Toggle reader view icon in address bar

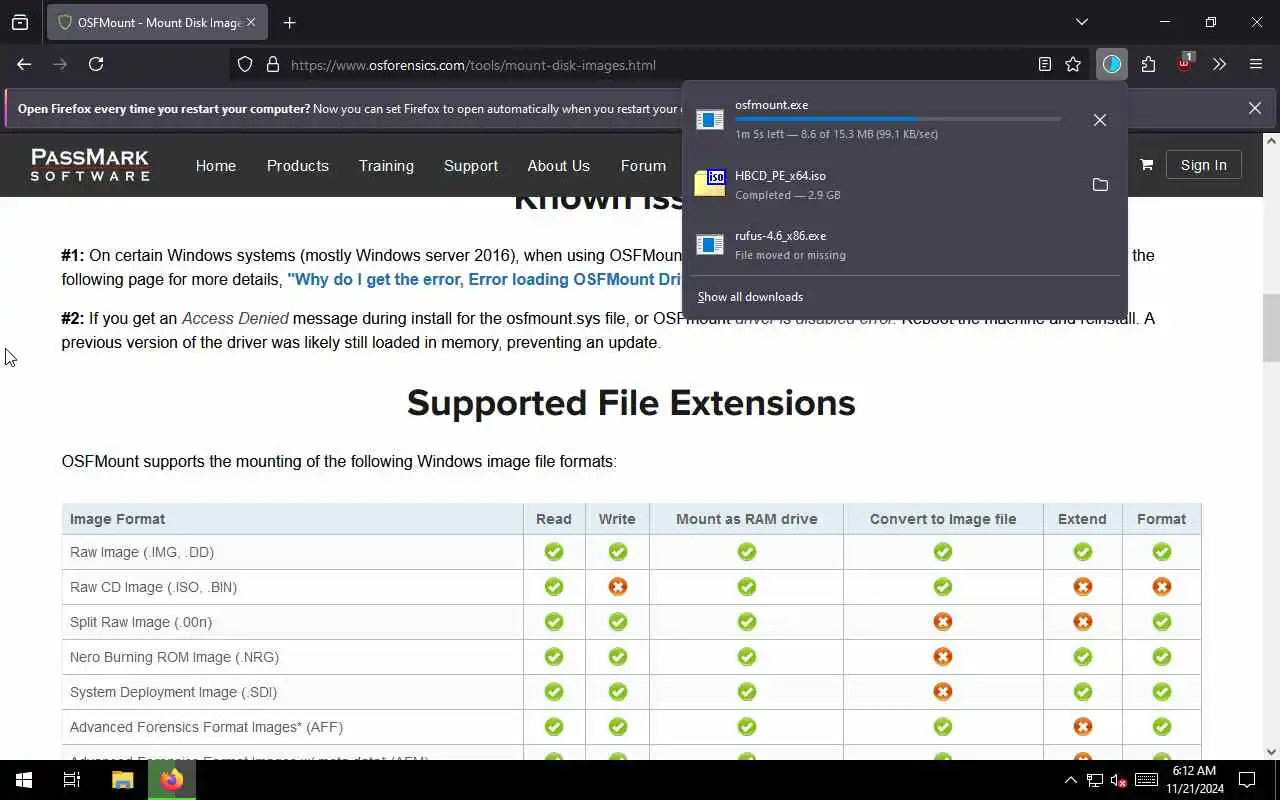pos(1045,64)
